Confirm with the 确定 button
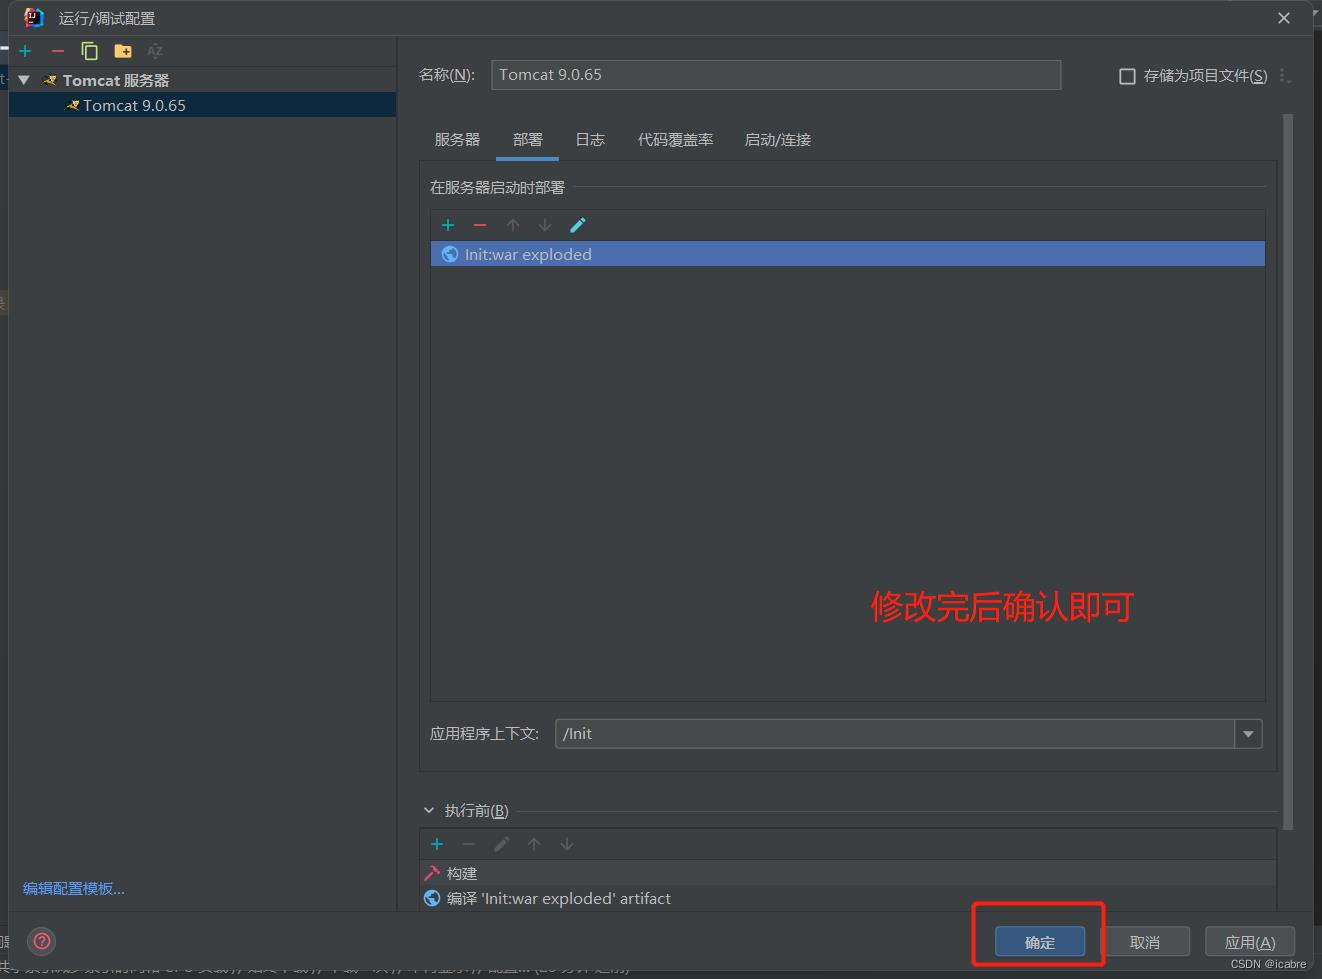Image resolution: width=1322 pixels, height=979 pixels. tap(1040, 942)
